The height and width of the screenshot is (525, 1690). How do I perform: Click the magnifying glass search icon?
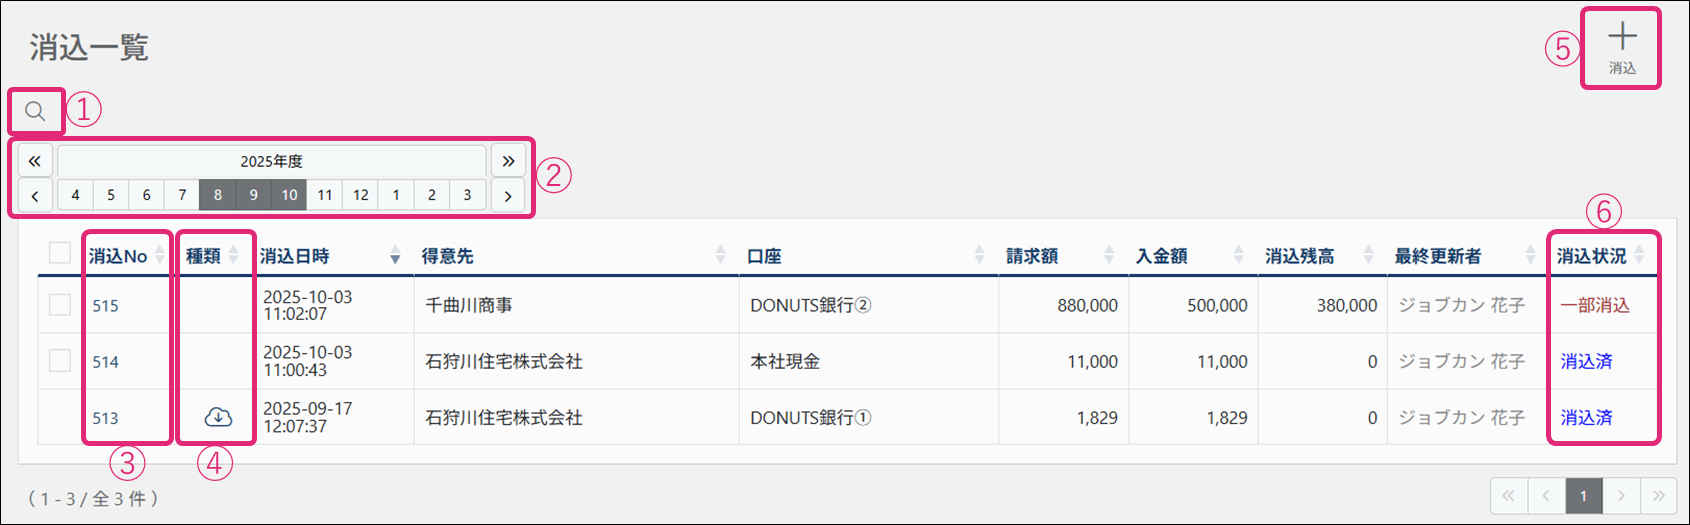pyautogui.click(x=35, y=111)
